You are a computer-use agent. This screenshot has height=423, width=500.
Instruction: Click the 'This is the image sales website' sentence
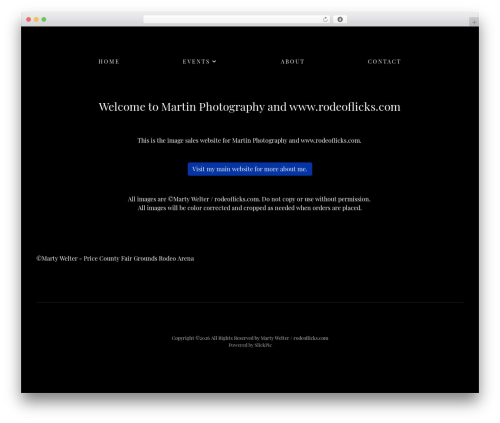tap(249, 140)
